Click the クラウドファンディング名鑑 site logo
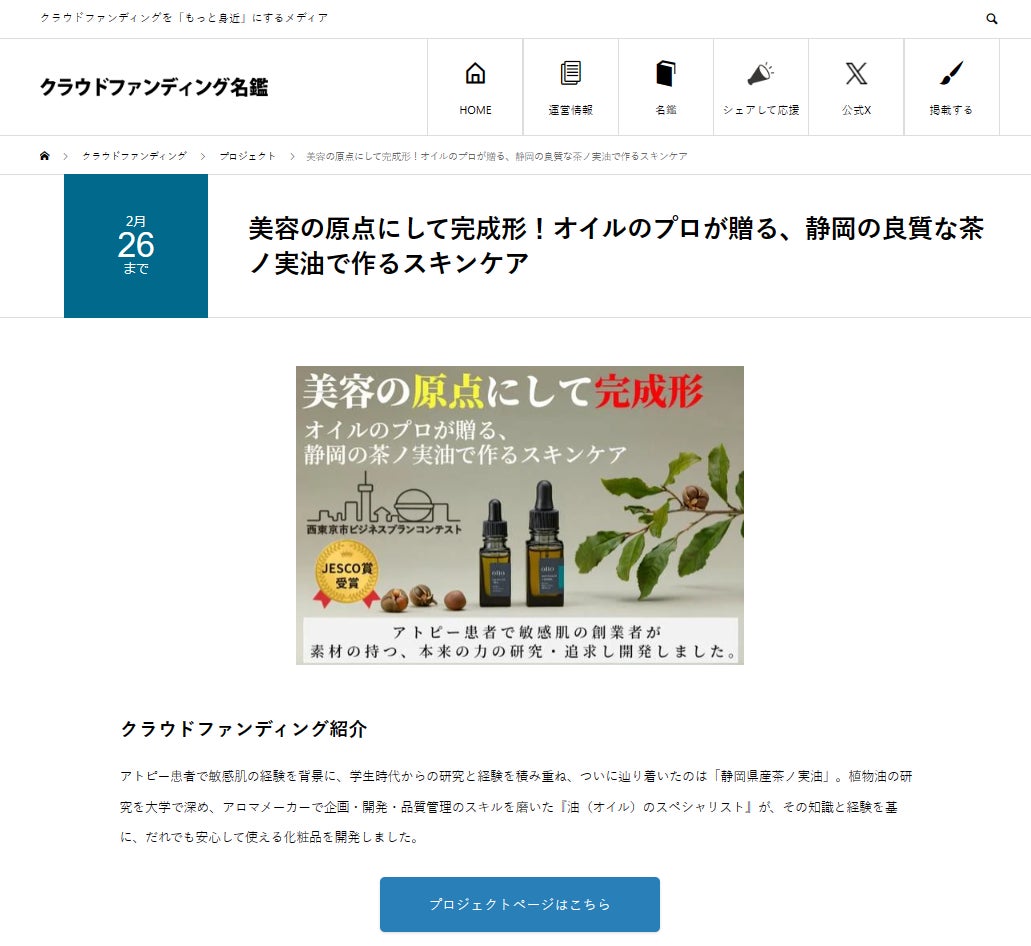 (155, 87)
